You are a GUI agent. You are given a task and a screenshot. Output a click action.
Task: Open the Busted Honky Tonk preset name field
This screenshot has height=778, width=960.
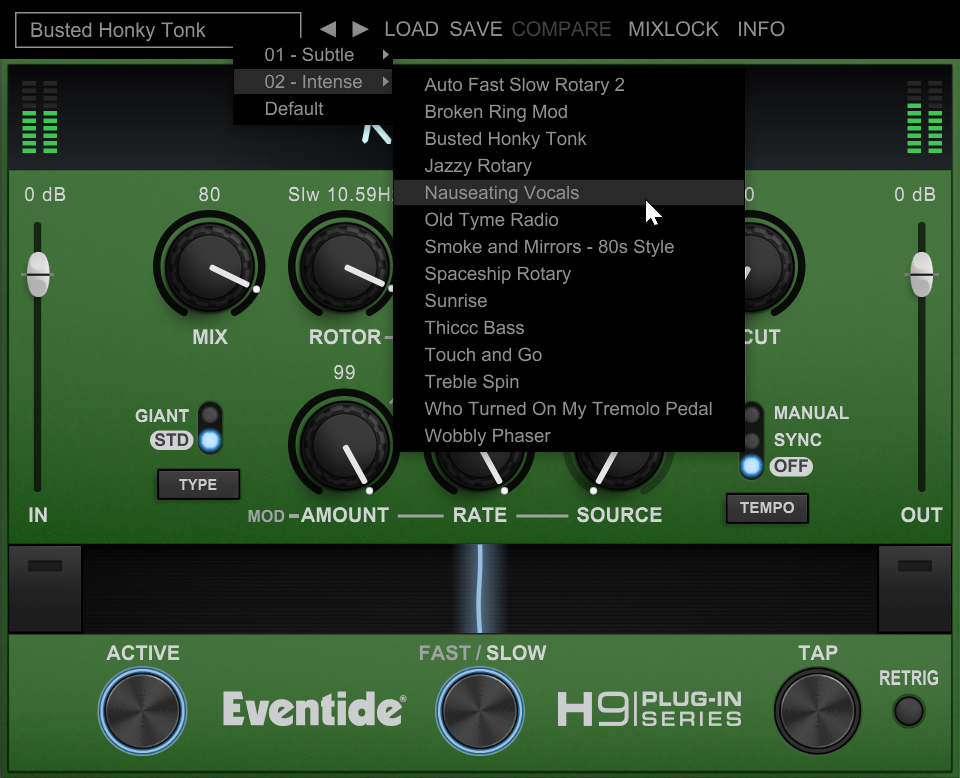(158, 29)
